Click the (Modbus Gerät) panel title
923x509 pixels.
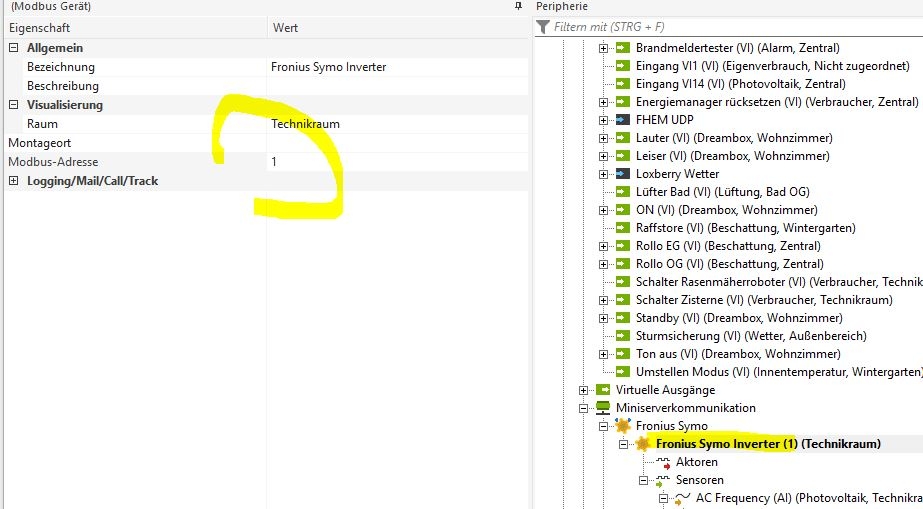click(x=51, y=6)
